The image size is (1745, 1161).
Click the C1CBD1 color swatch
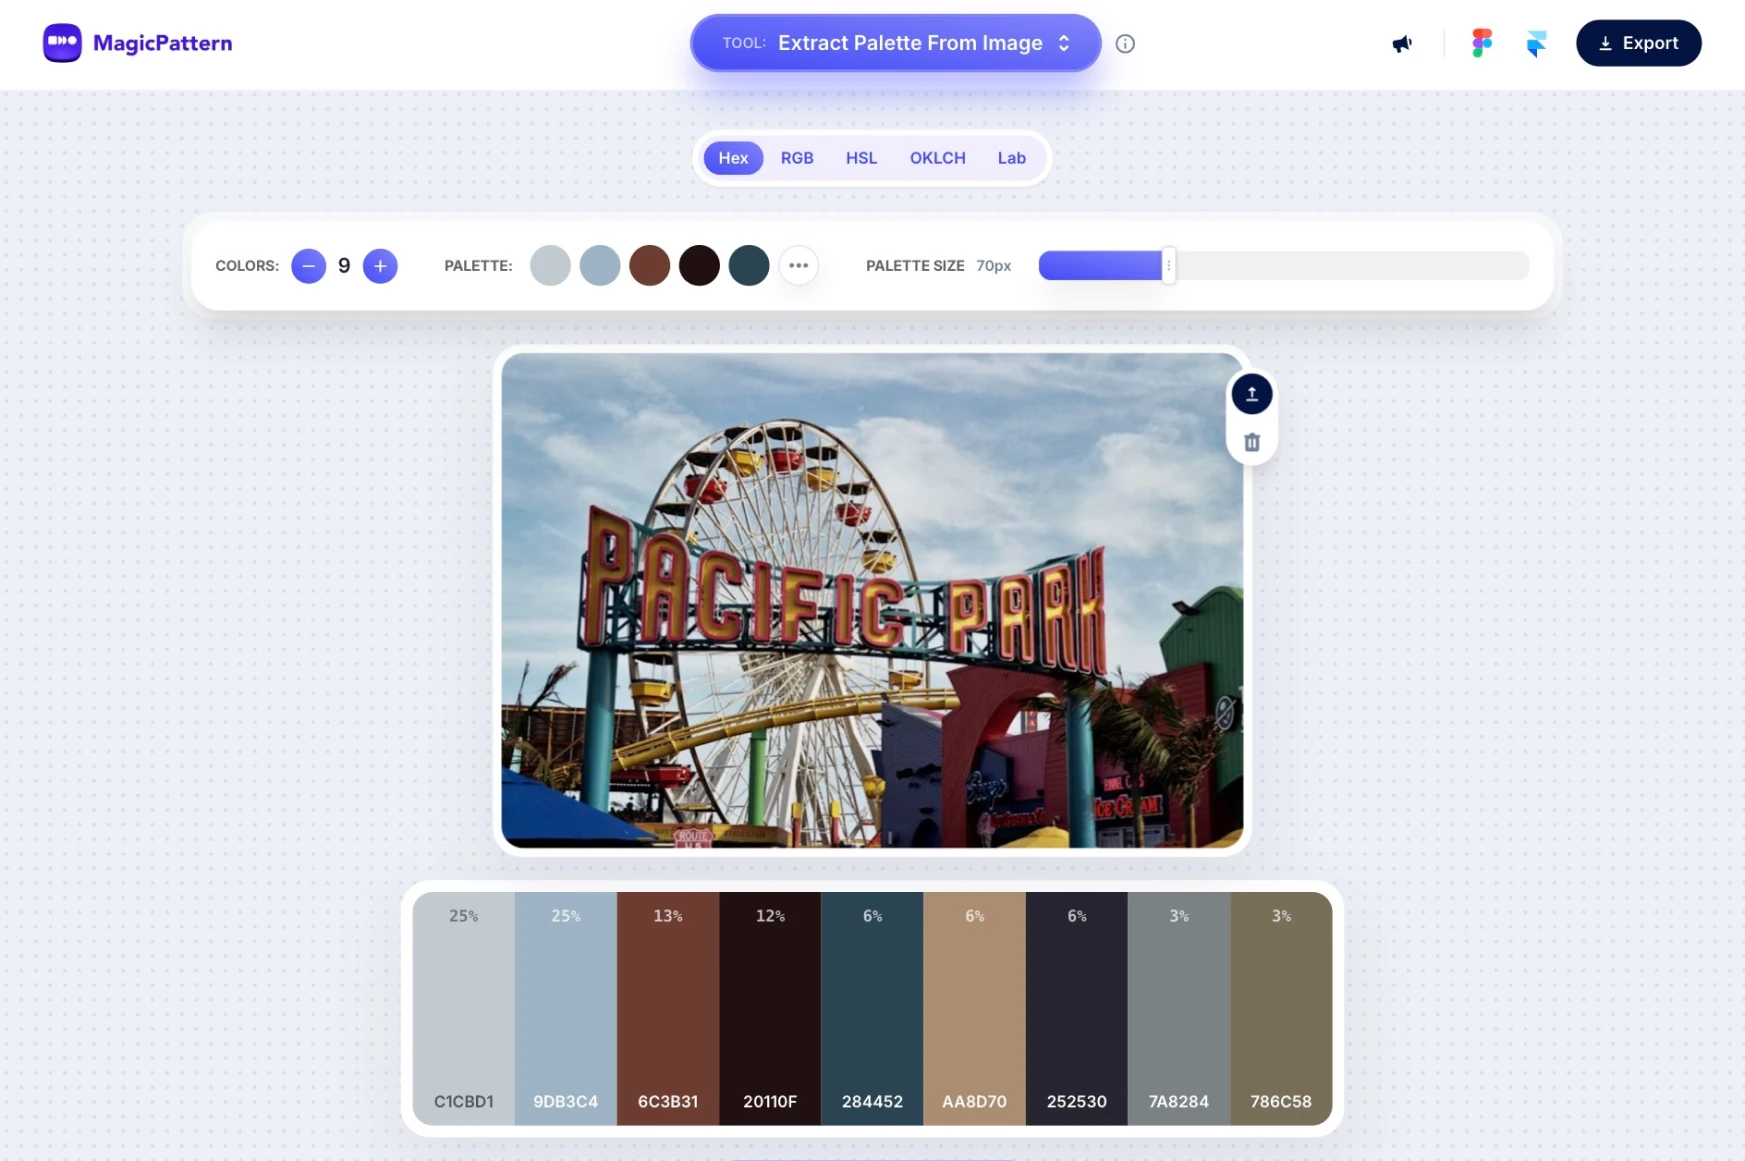pos(463,1008)
